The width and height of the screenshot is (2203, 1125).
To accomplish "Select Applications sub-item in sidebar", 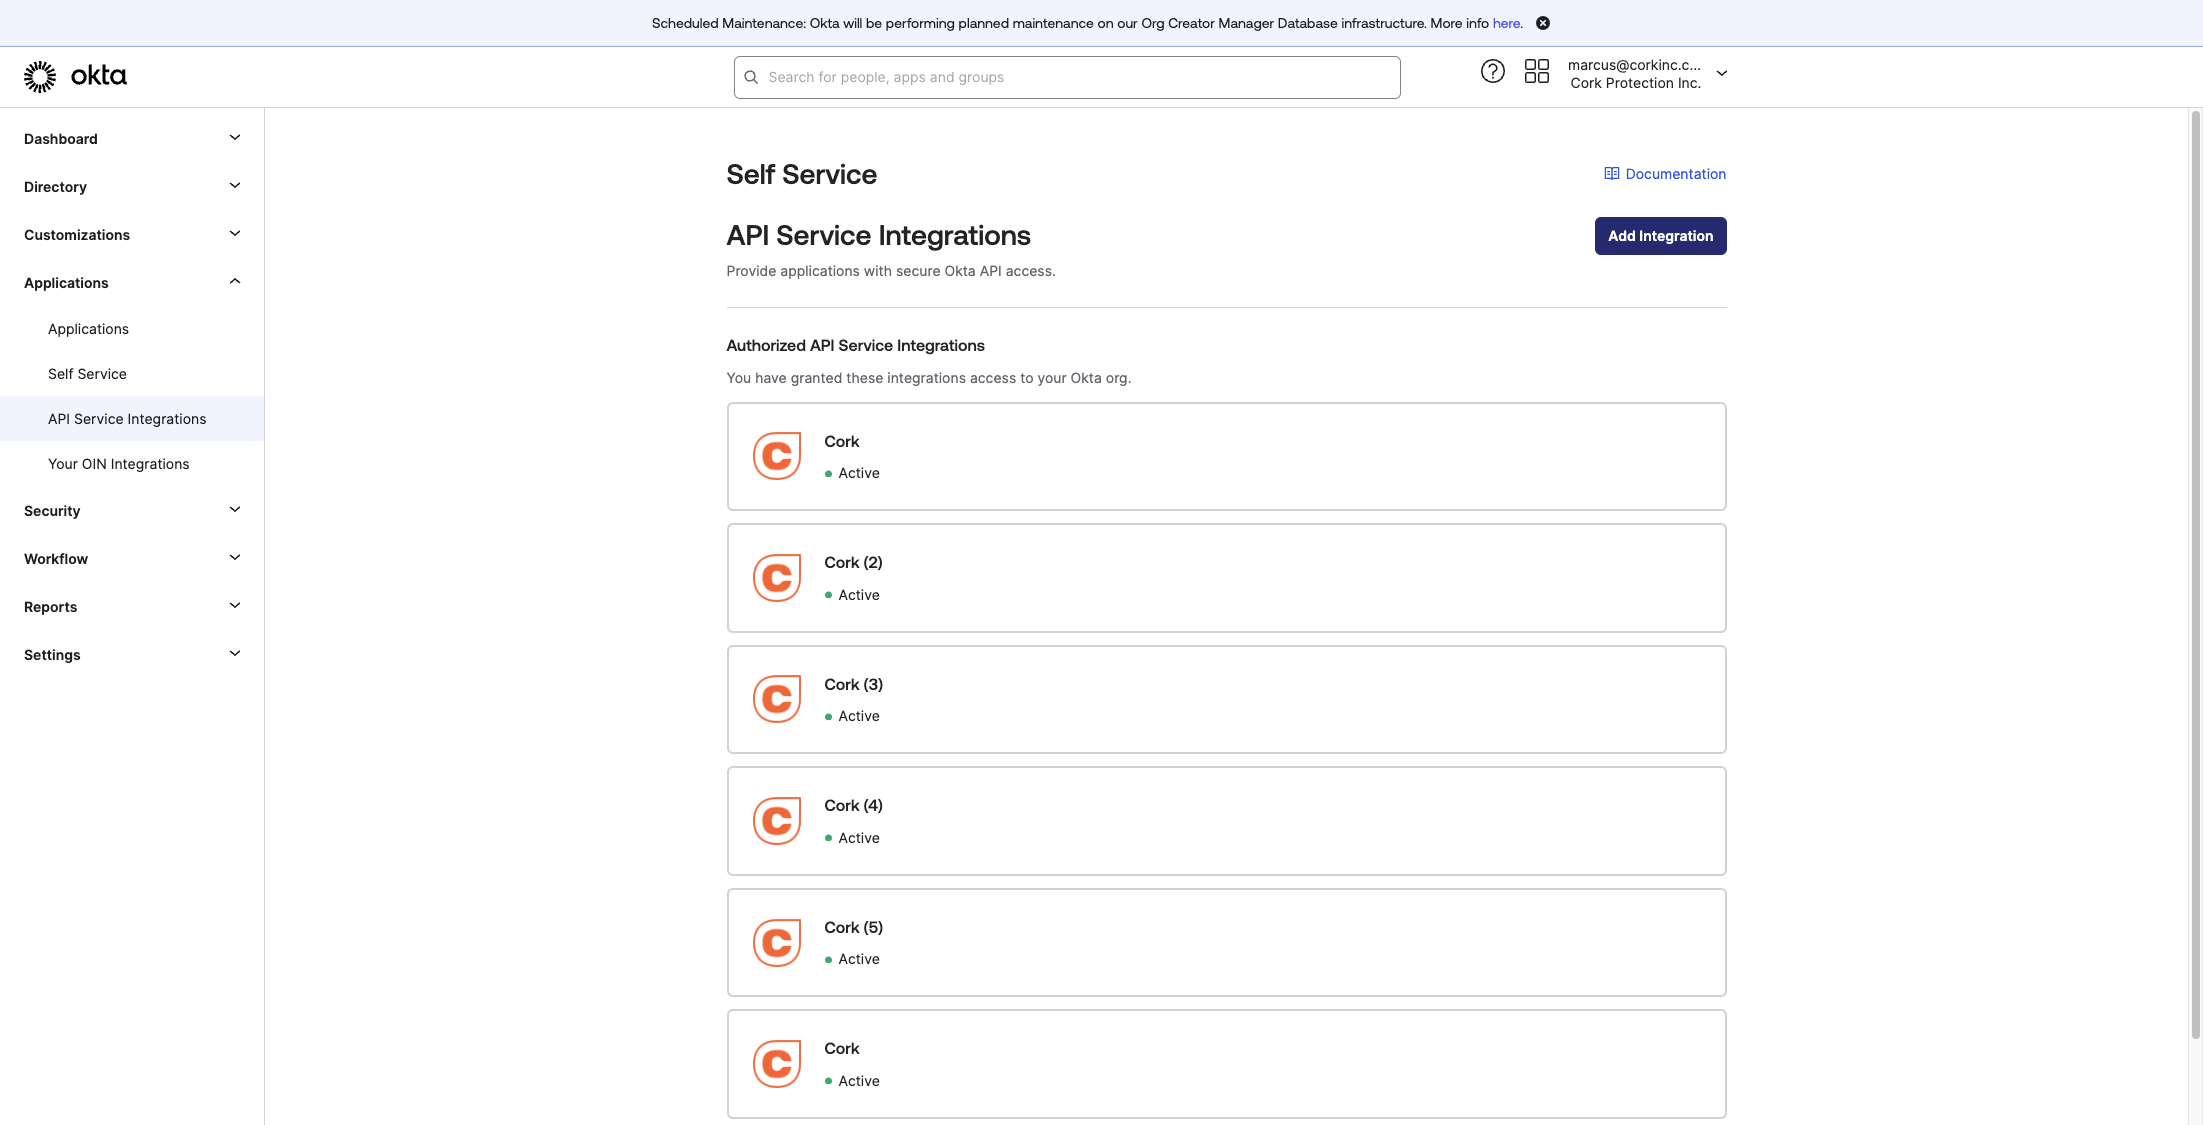I will point(88,329).
